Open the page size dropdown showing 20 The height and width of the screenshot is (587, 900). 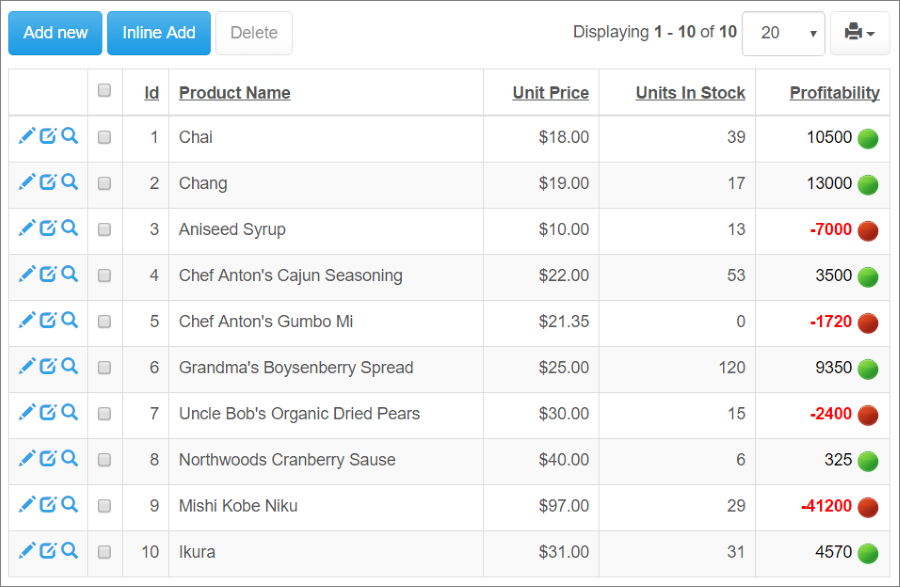(783, 33)
